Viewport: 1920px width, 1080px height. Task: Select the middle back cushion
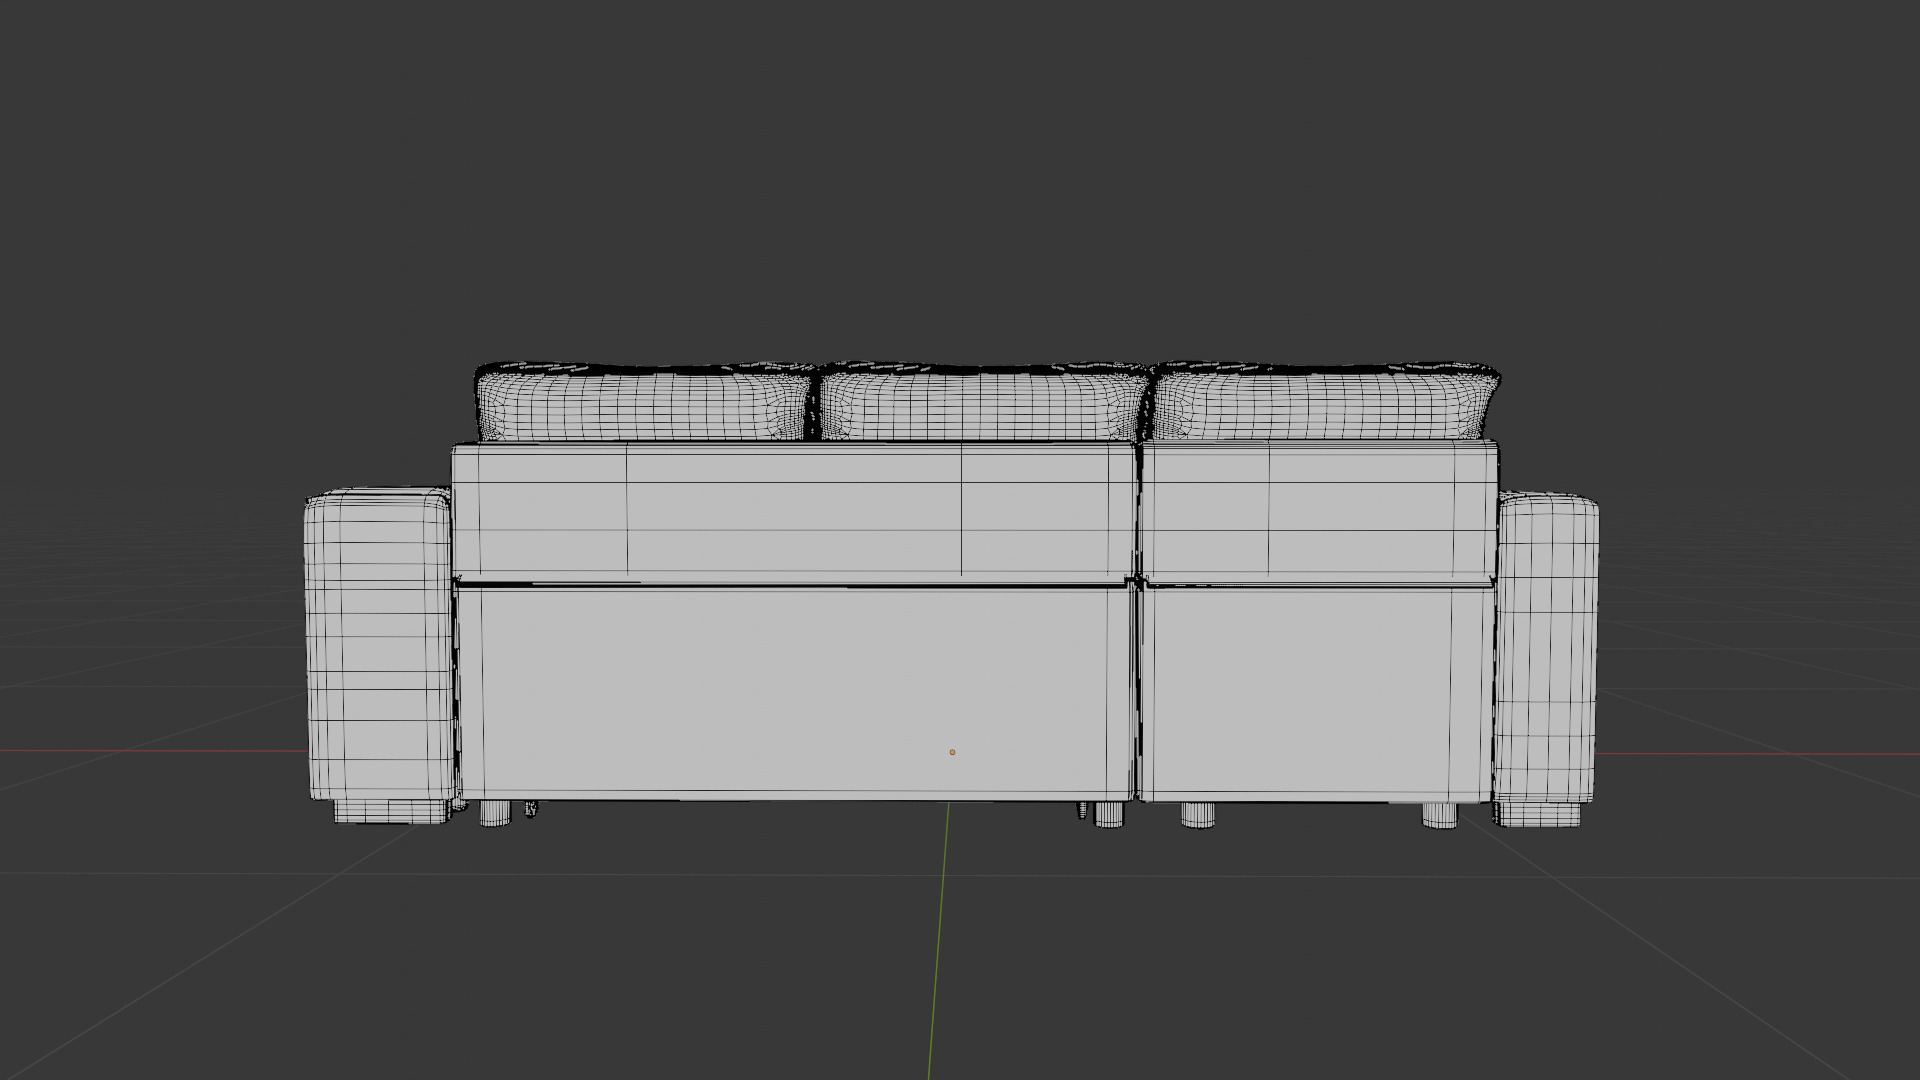click(x=982, y=402)
